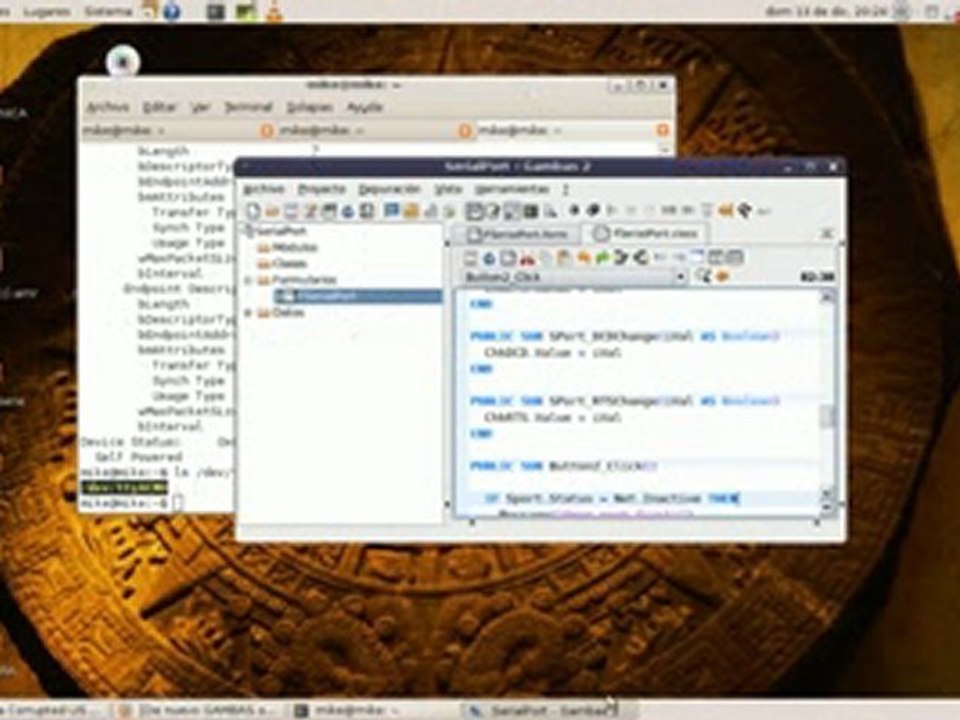The height and width of the screenshot is (720, 960).
Task: Click the 'IF Sport.Status = Net.Inactive THEN' line
Action: [x=612, y=498]
